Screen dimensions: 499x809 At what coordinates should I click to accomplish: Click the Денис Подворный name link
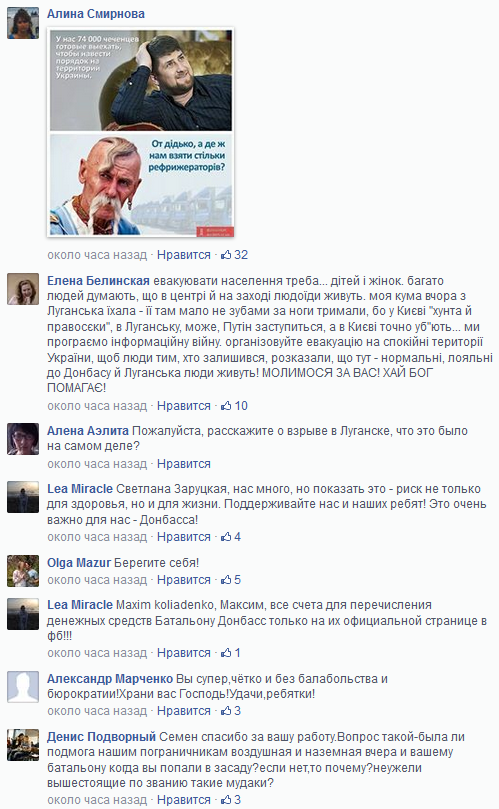point(101,737)
